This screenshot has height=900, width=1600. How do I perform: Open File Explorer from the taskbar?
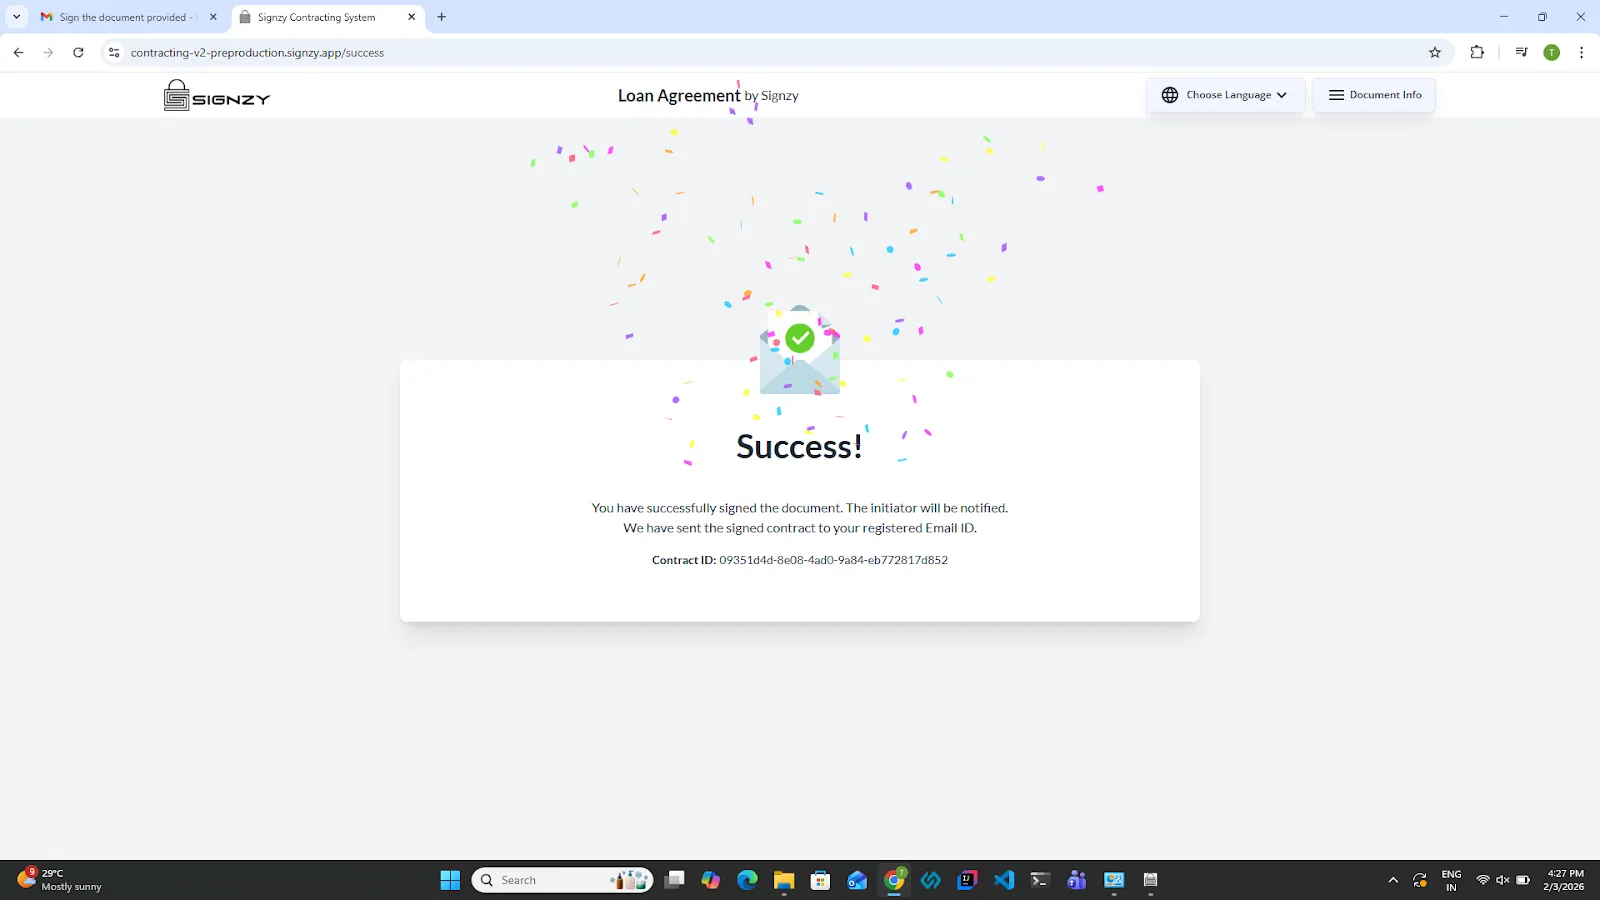tap(784, 880)
